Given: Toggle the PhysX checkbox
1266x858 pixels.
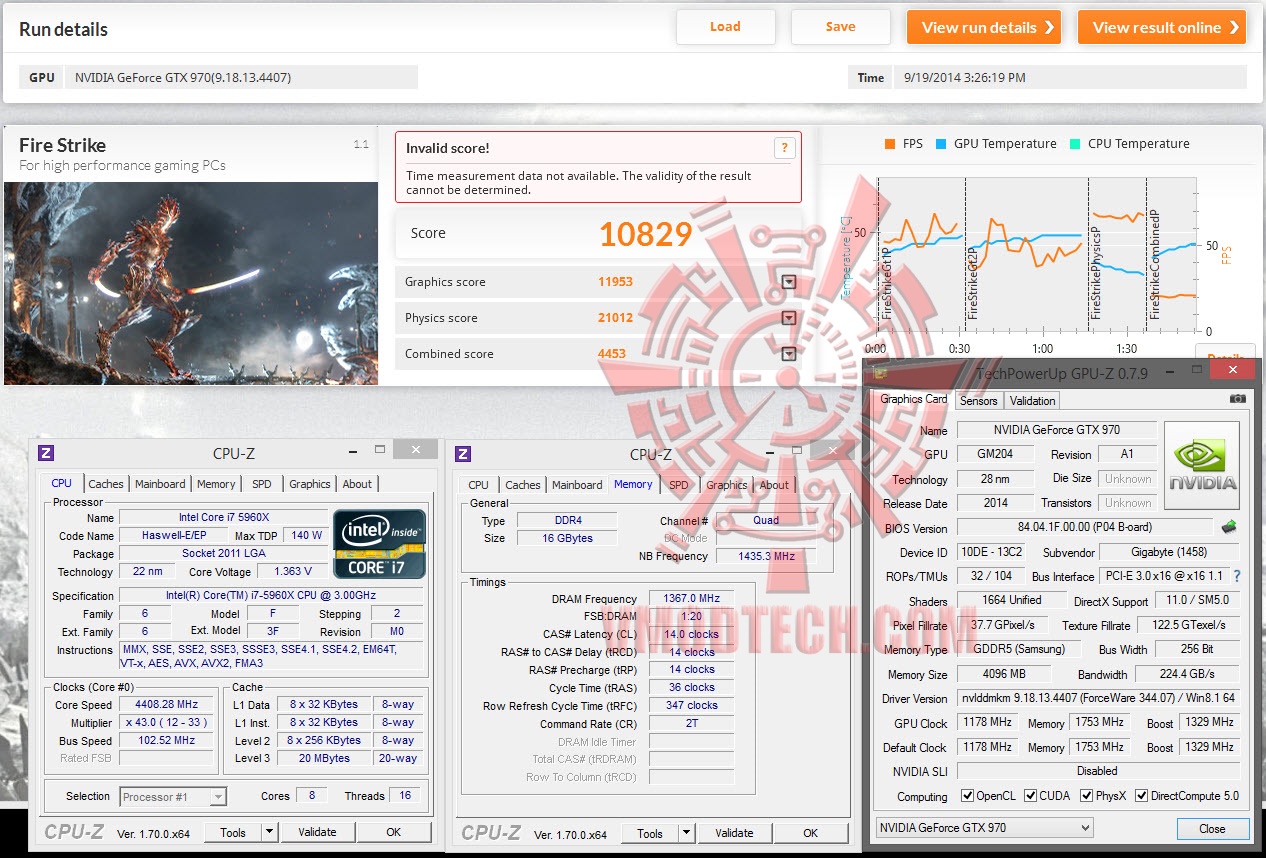Looking at the screenshot, I should pyautogui.click(x=1087, y=796).
